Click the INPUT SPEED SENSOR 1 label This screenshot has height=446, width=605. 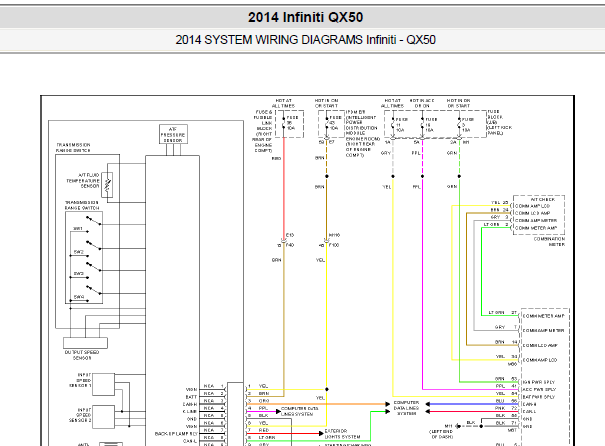pos(80,380)
